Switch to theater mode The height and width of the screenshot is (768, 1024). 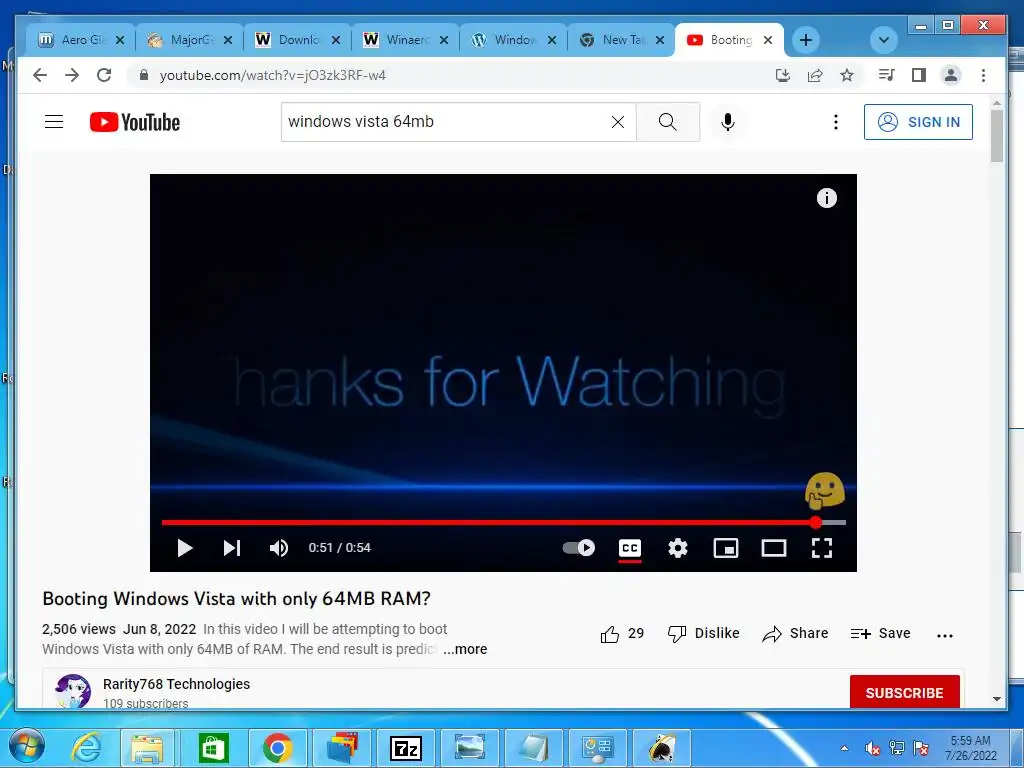(774, 548)
